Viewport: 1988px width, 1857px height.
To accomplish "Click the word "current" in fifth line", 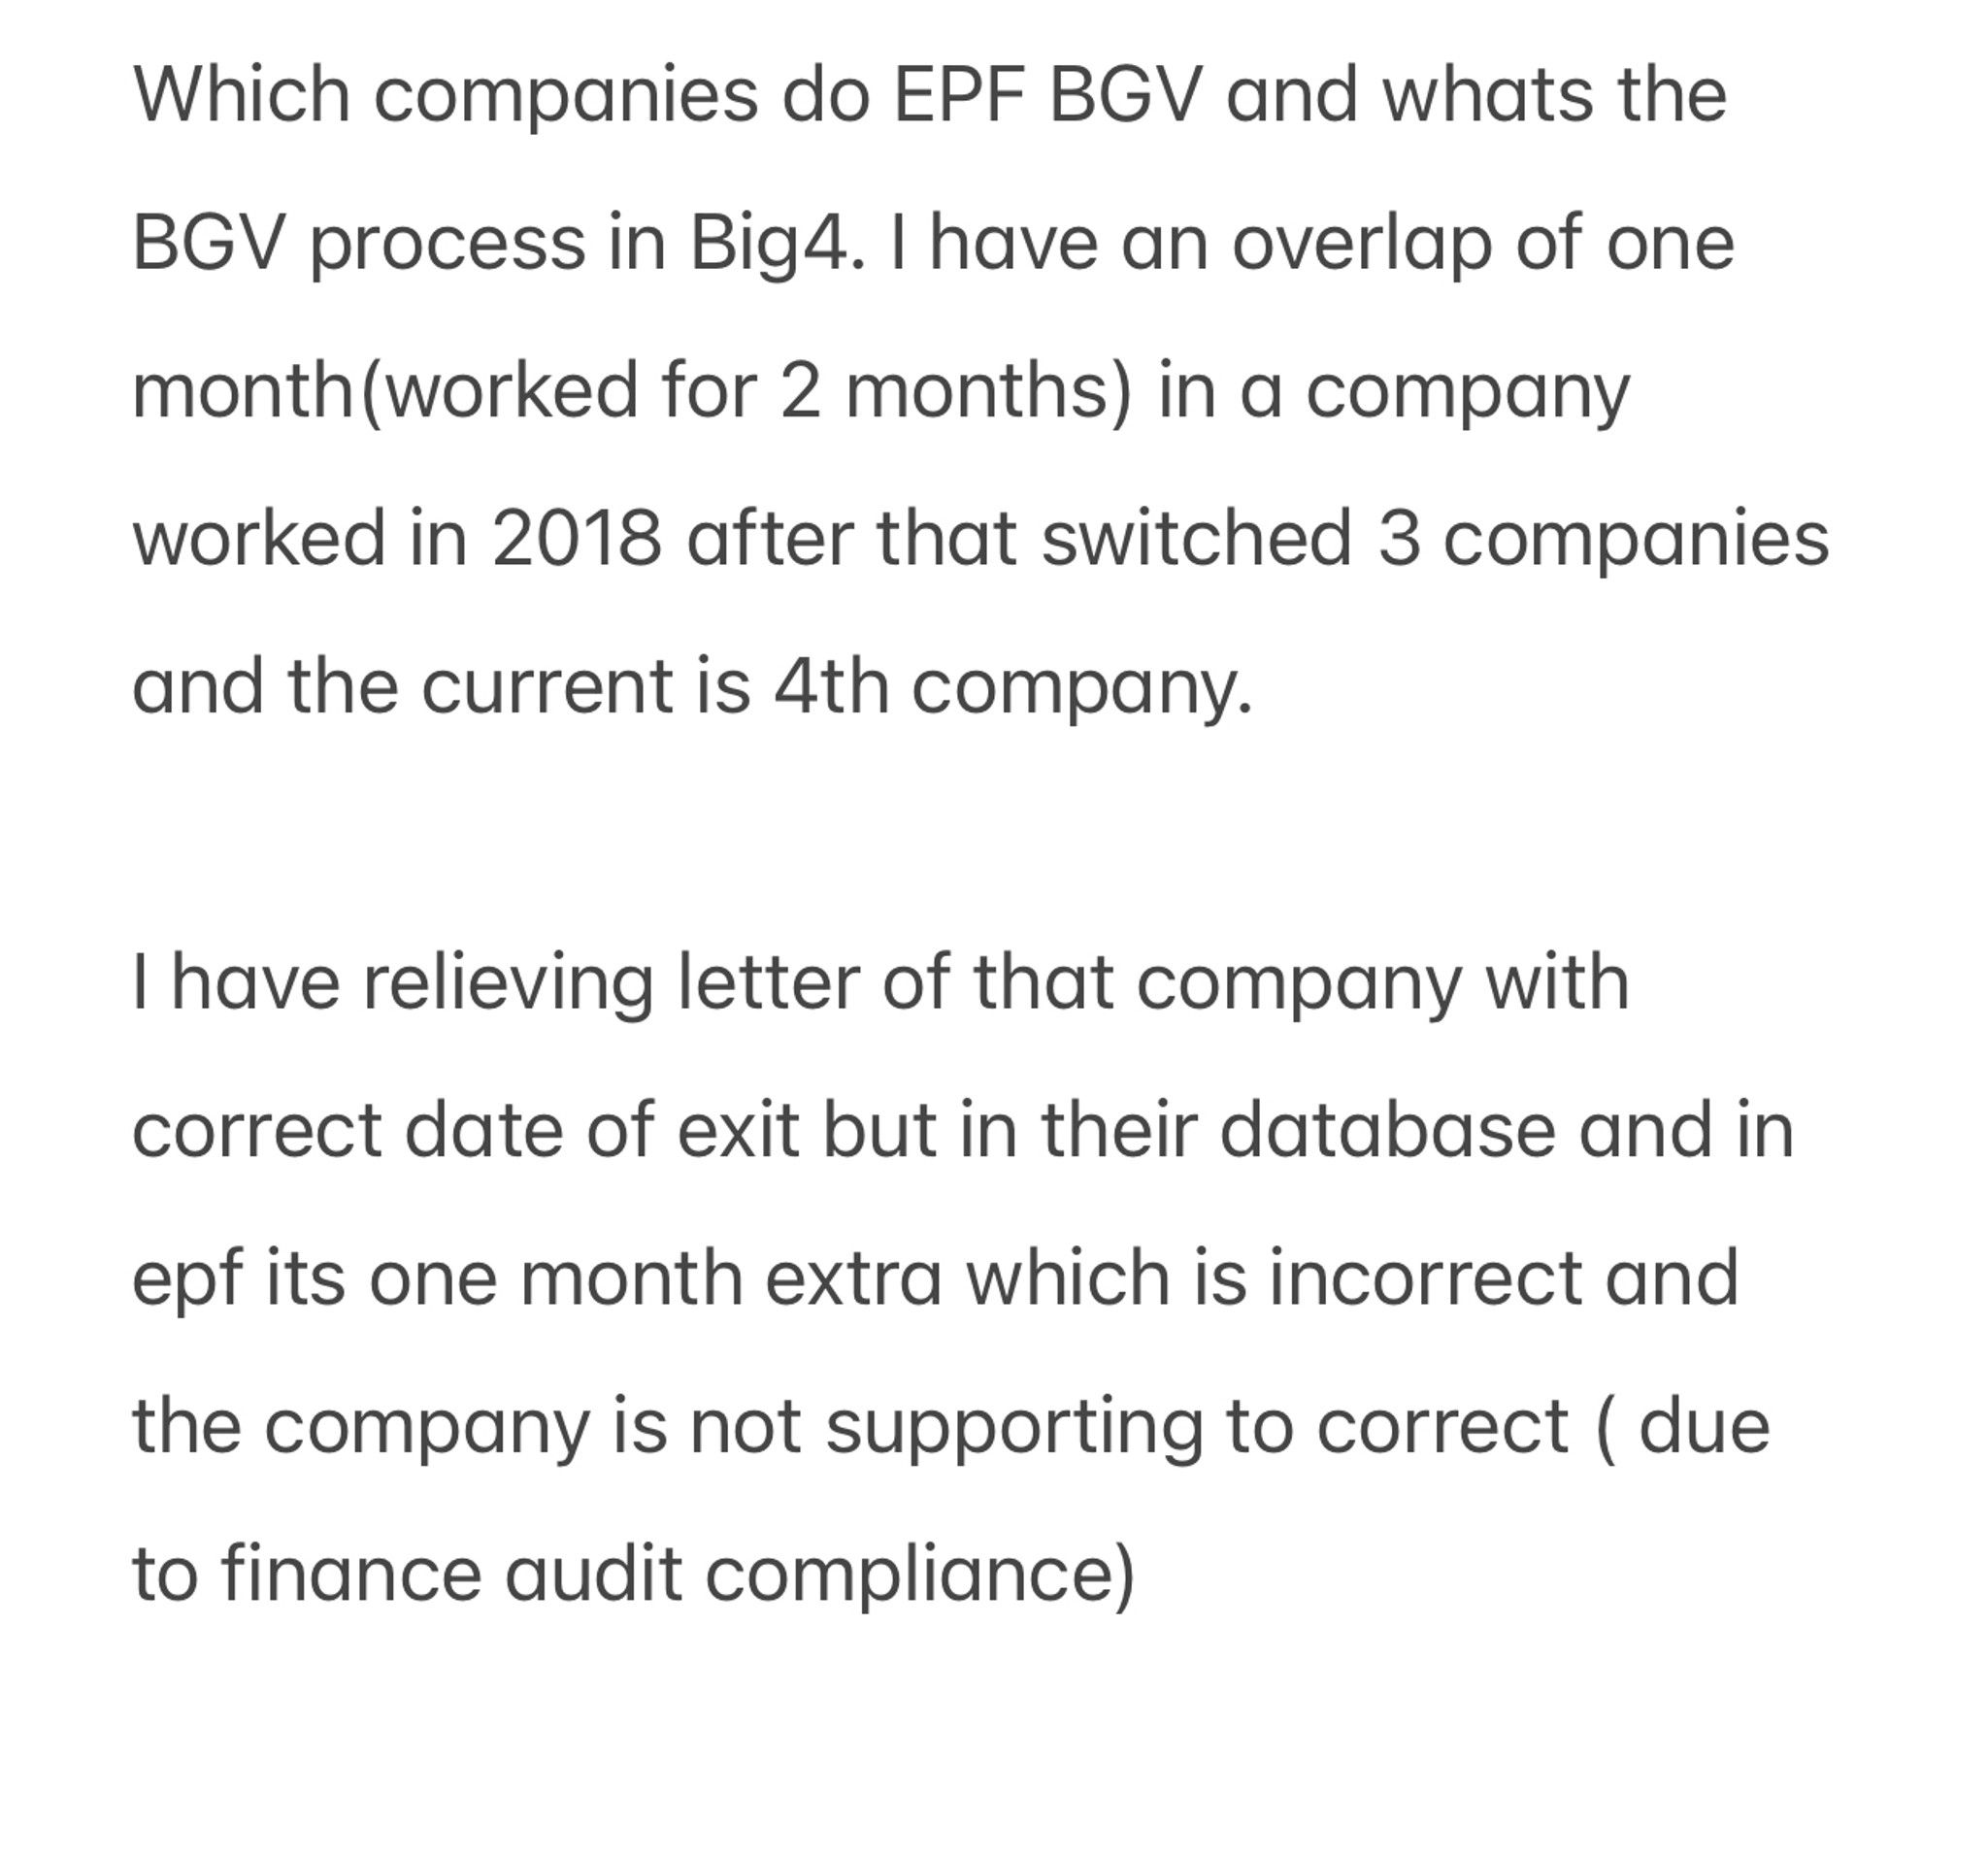I will [x=547, y=687].
